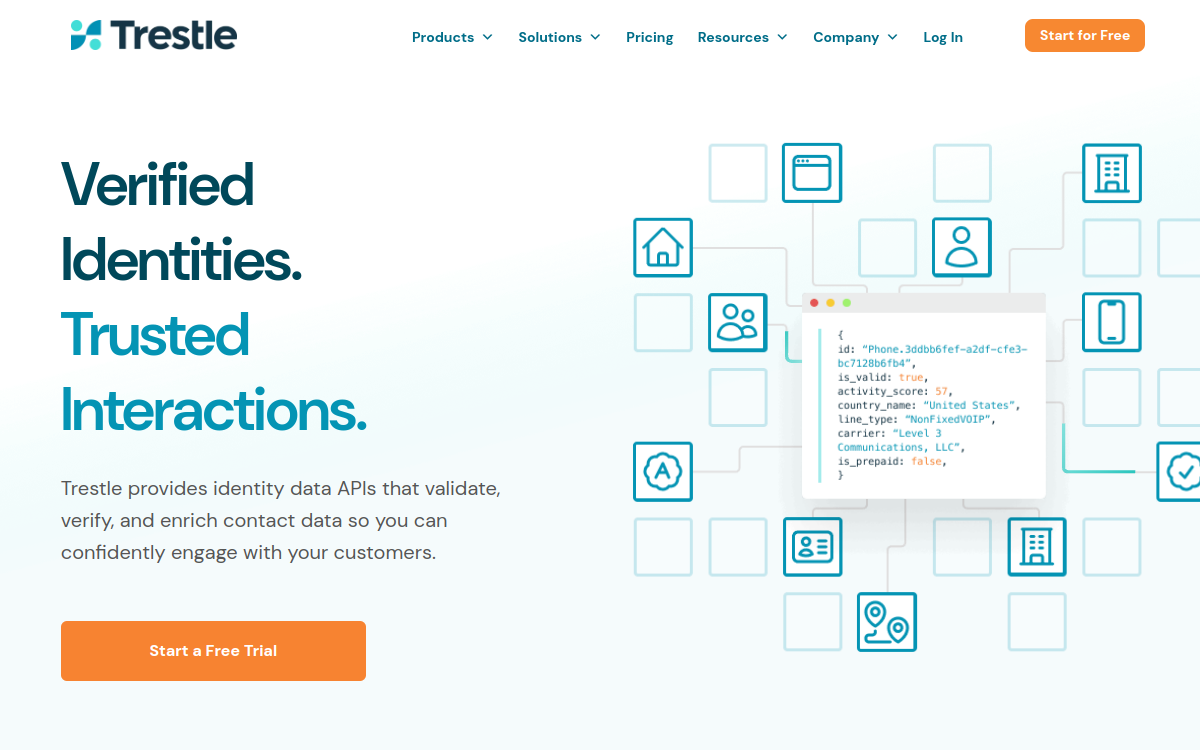Click "is_valid: true" line in code sample
Viewport: 1200px width, 750px height.
tap(883, 378)
